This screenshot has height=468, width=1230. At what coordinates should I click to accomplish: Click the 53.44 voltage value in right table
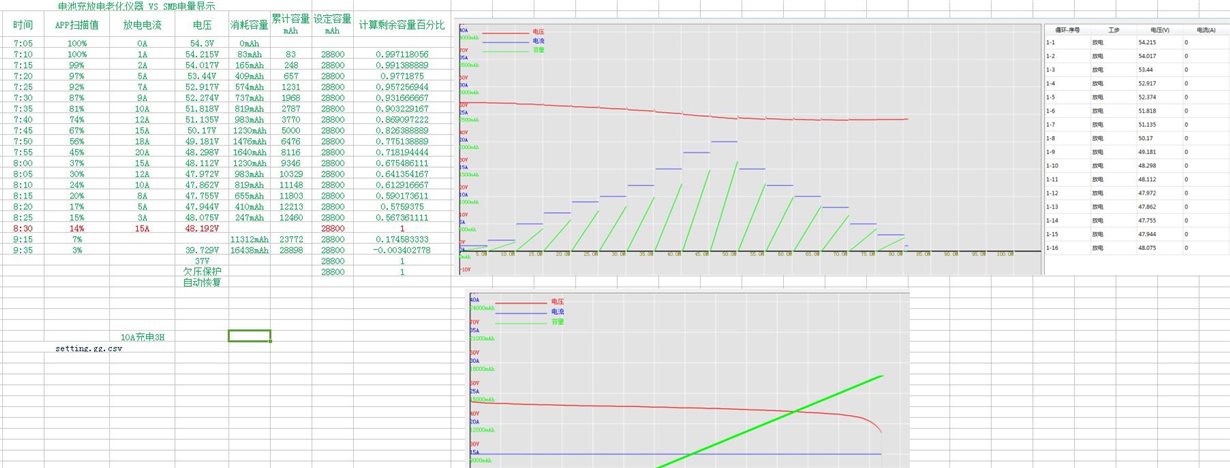(x=1147, y=70)
